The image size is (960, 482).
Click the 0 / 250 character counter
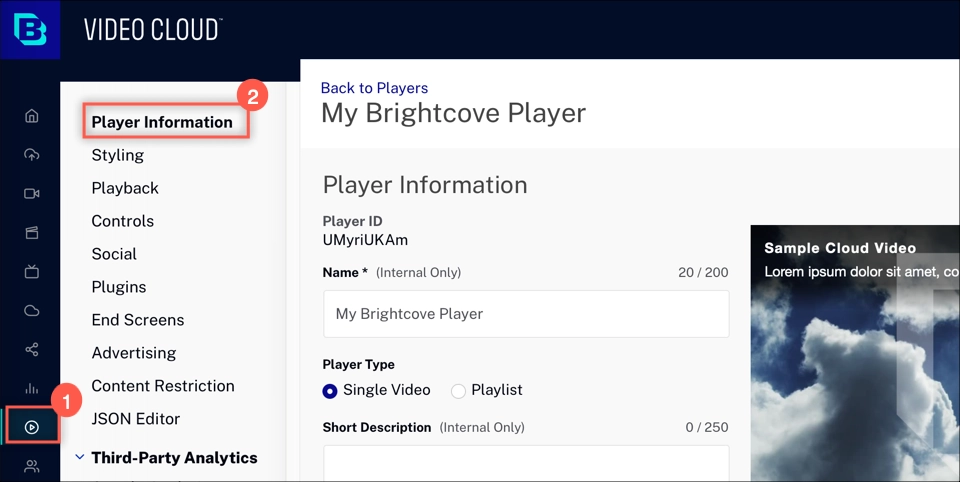pyautogui.click(x=707, y=427)
